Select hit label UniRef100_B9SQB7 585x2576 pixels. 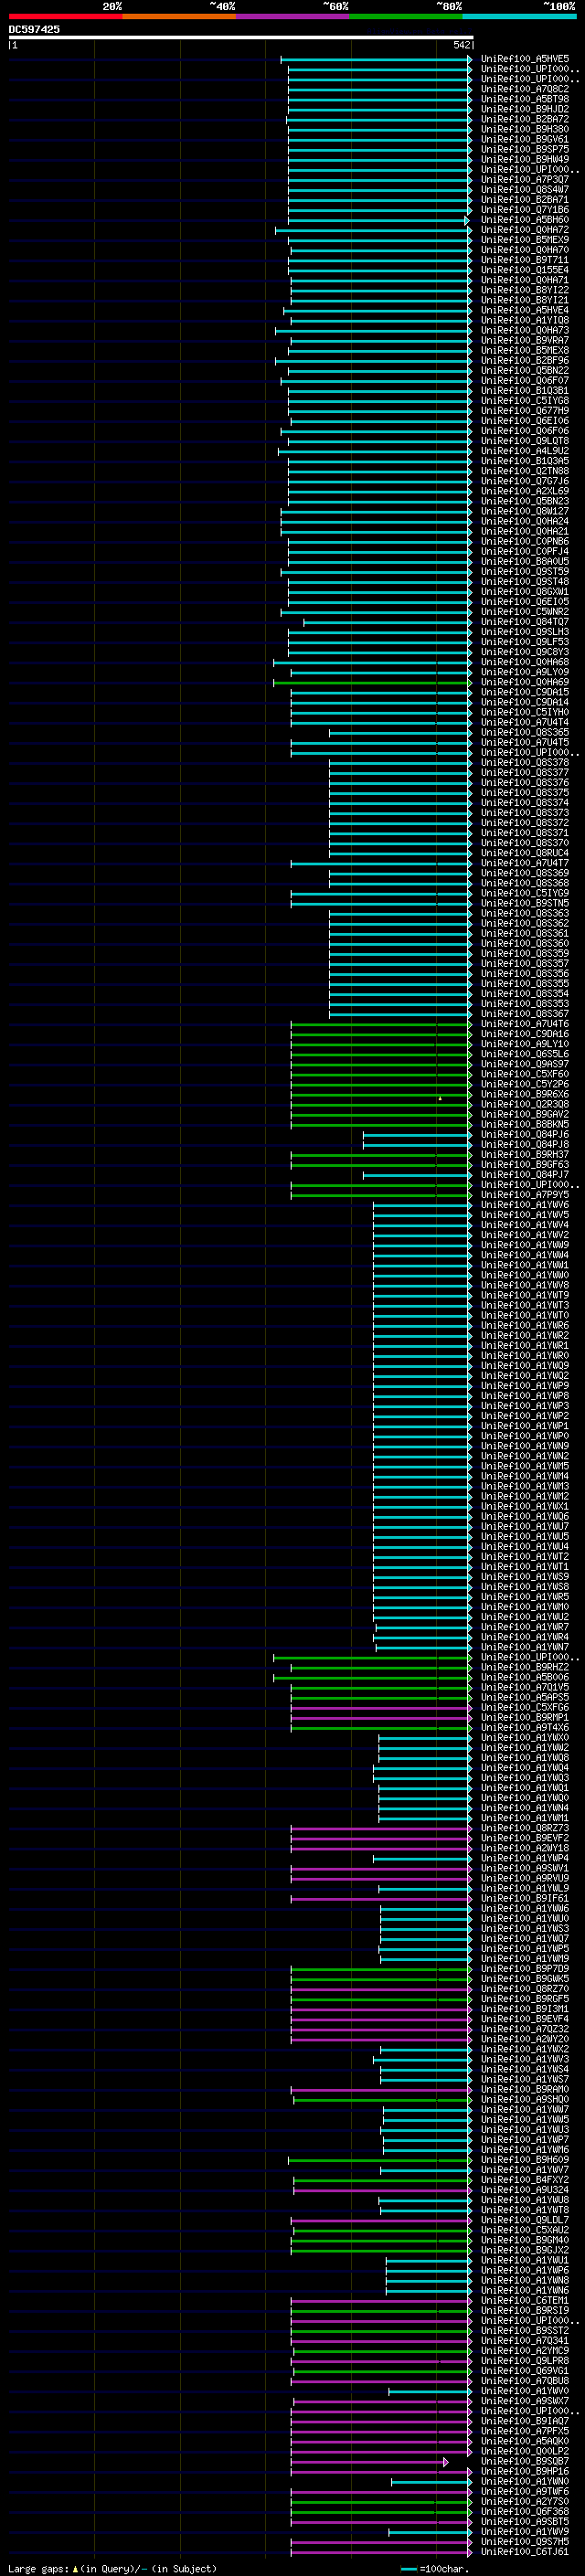pos(525,2461)
